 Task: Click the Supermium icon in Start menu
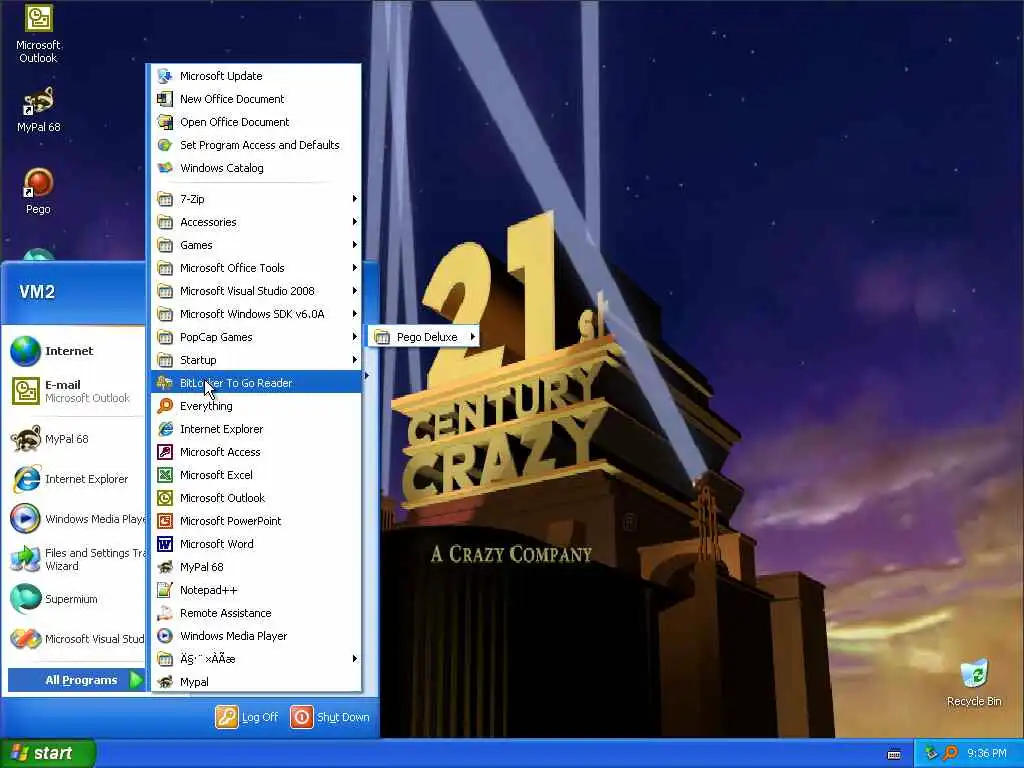25,599
